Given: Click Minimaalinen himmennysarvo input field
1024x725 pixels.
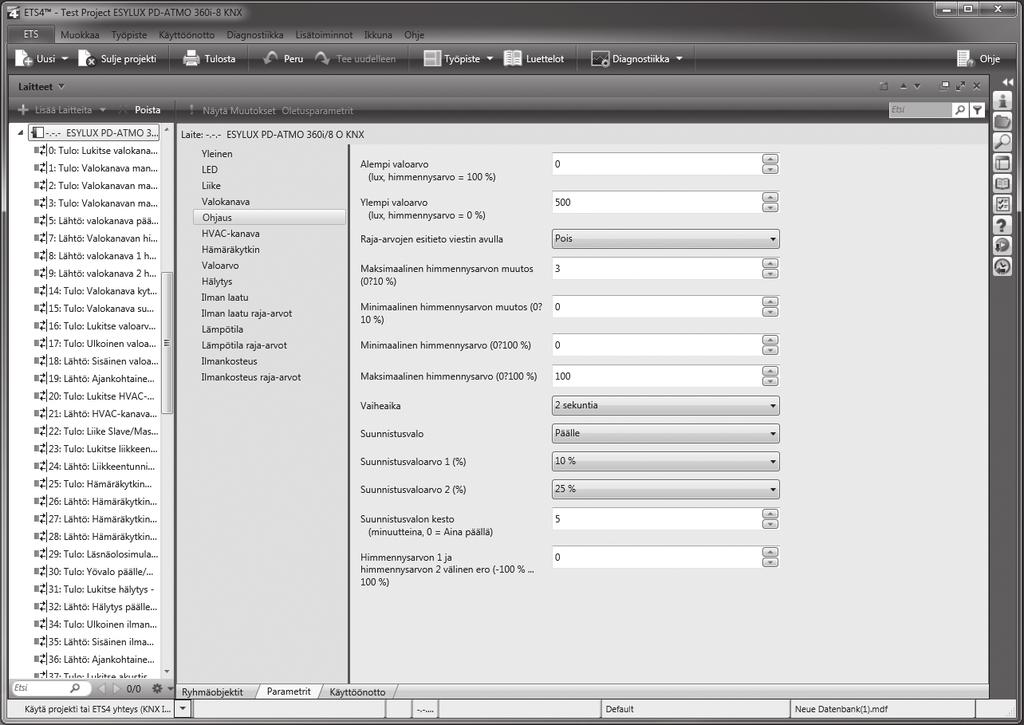Looking at the screenshot, I should coord(656,345).
